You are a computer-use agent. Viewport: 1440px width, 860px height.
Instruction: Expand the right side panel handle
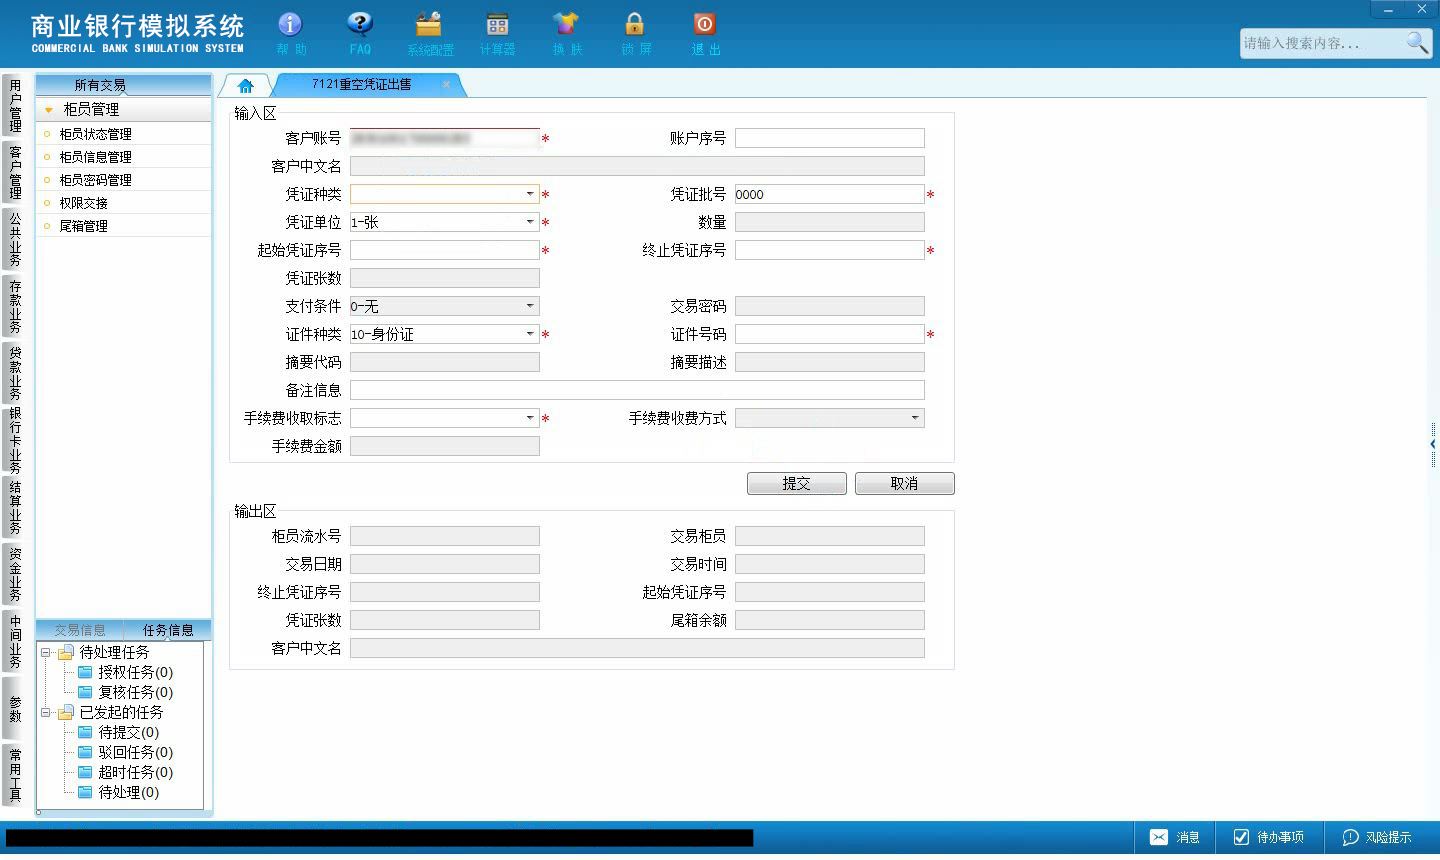pos(1433,444)
